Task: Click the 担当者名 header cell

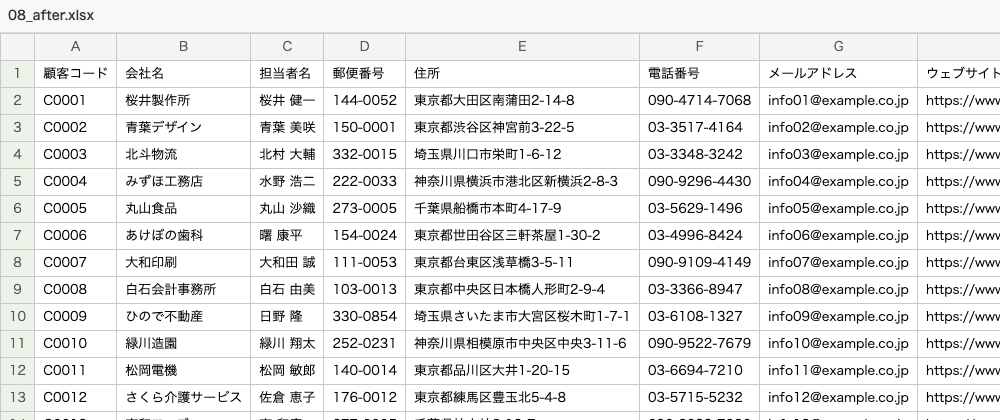Action: point(287,74)
